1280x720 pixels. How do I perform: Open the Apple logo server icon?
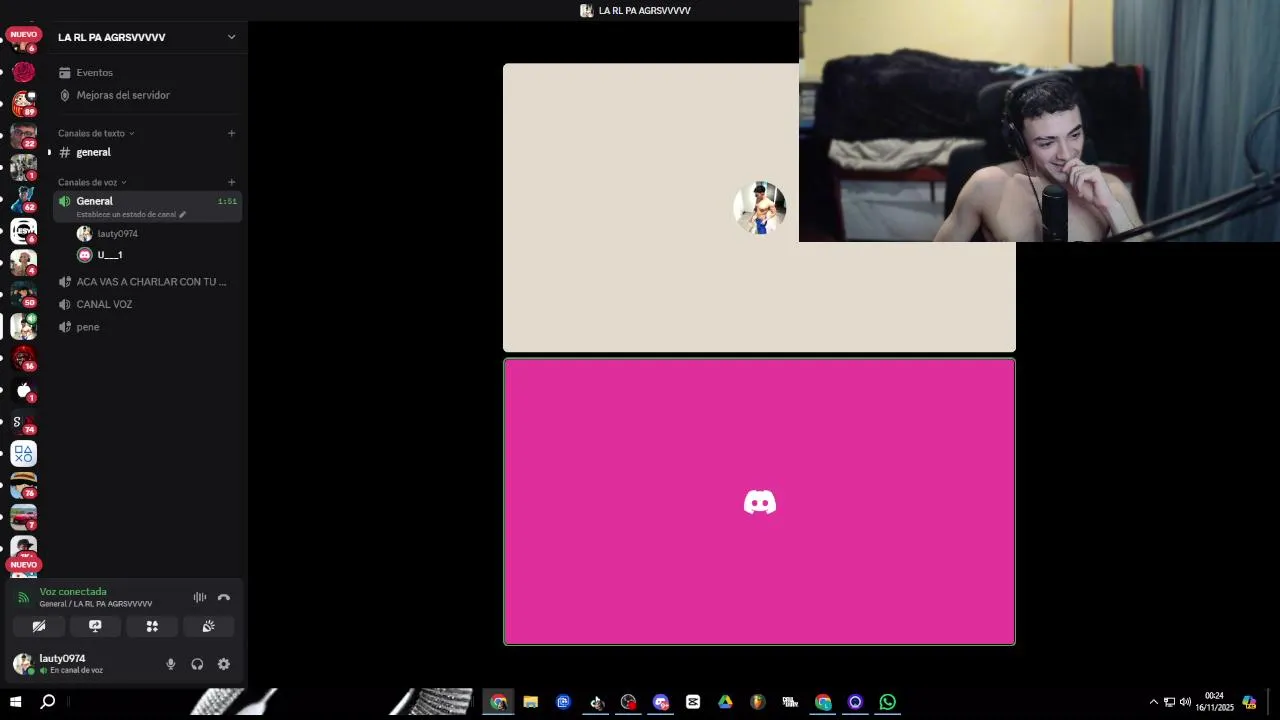(24, 390)
